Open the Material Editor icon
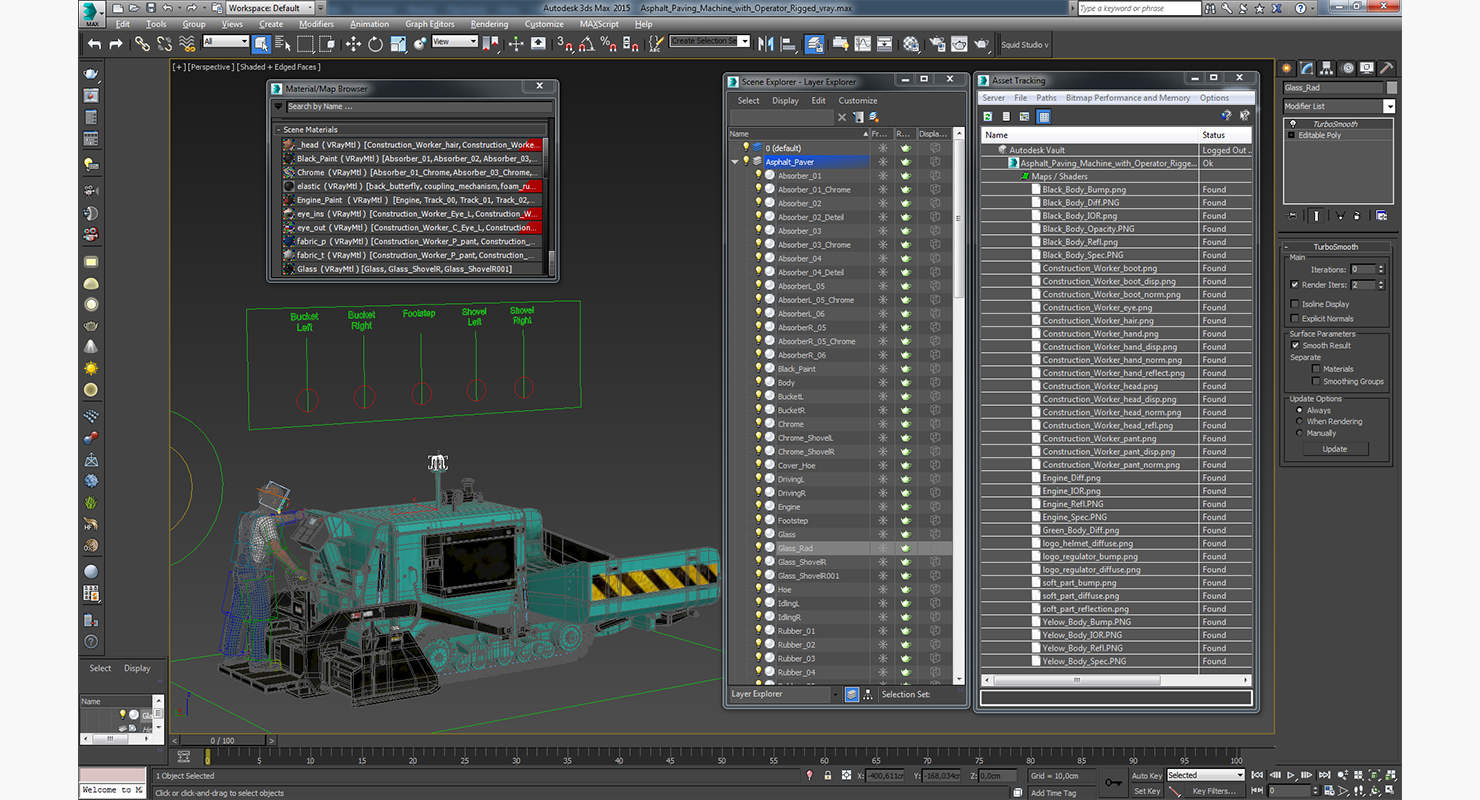Image resolution: width=1480 pixels, height=800 pixels. pyautogui.click(x=911, y=44)
